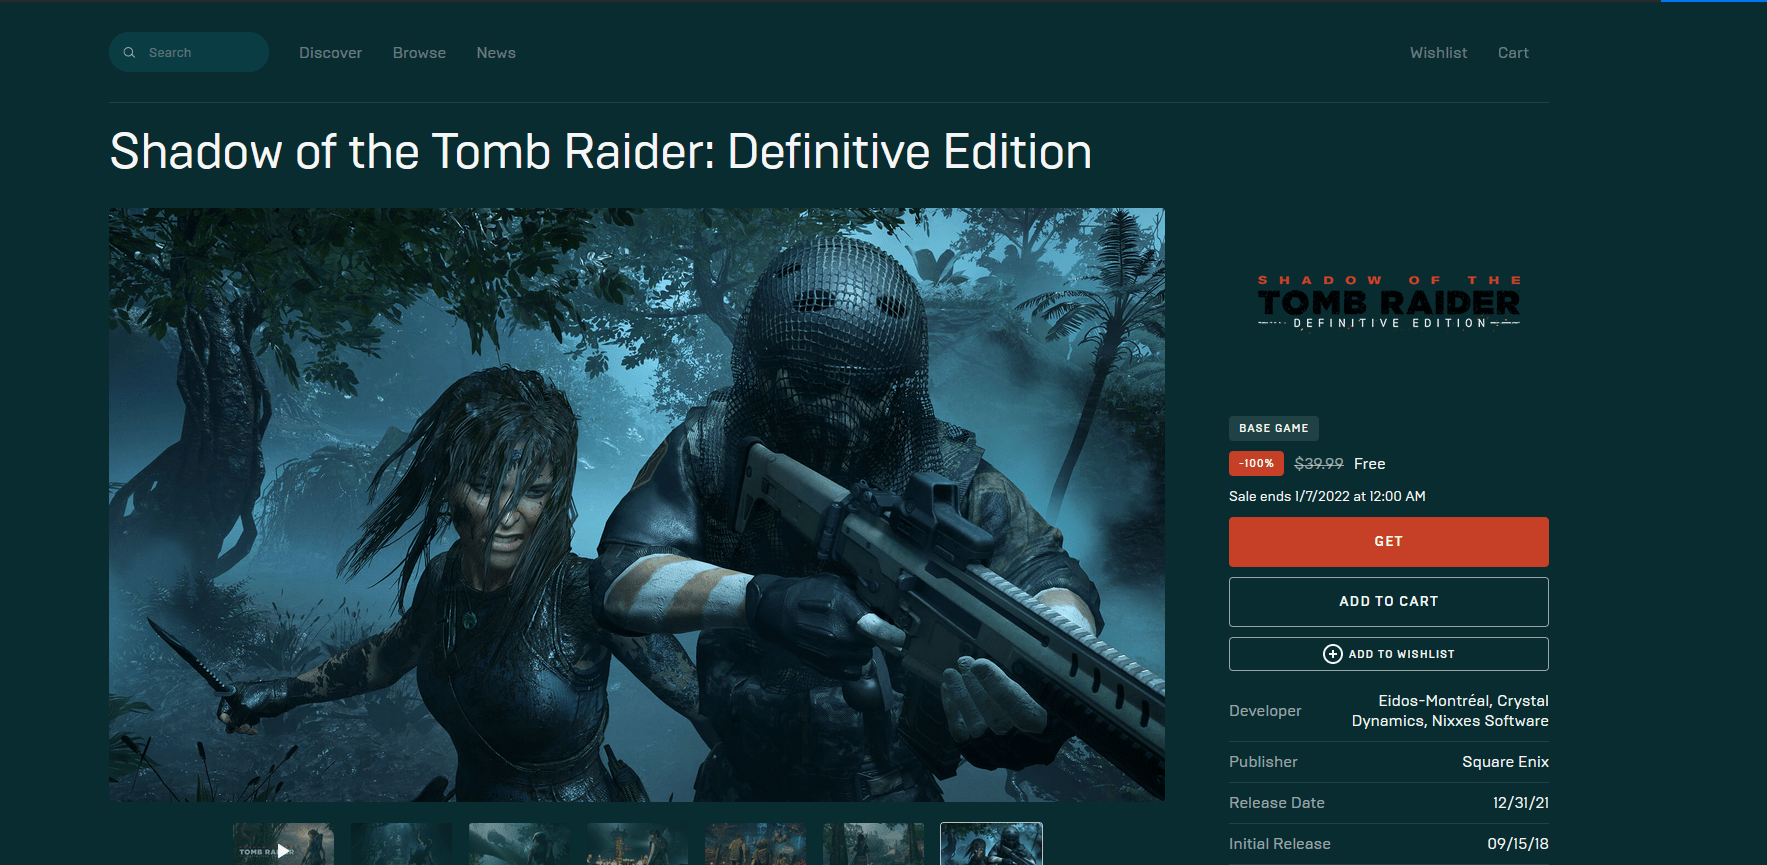Click the main Lara Croft screenshot
1767x865 pixels.
coord(636,504)
